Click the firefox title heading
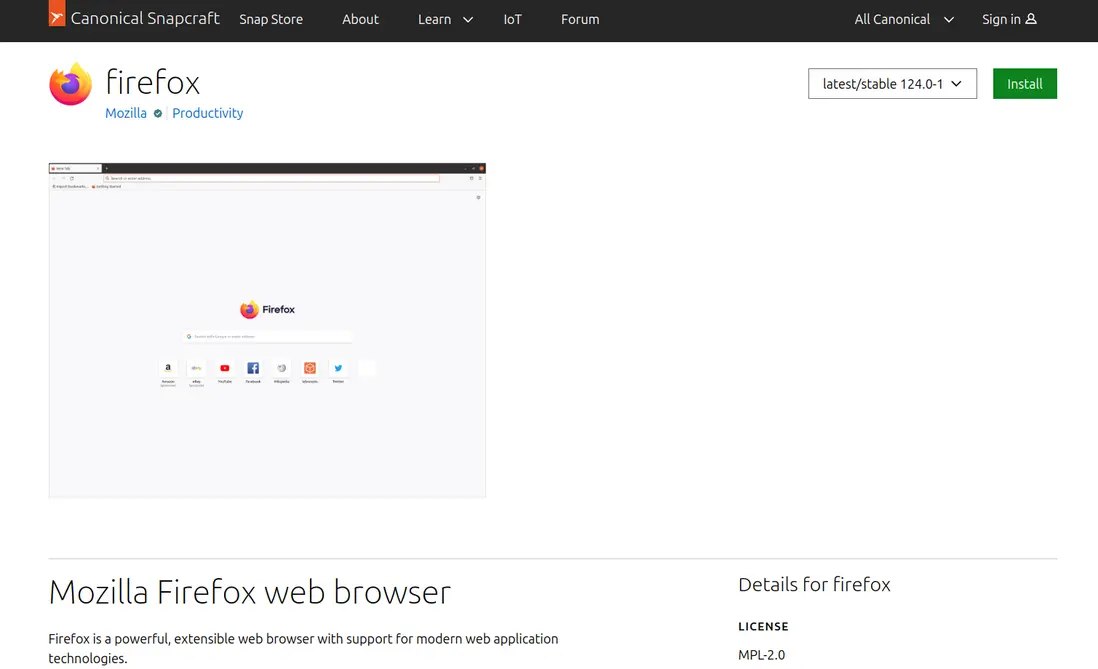Image resolution: width=1098 pixels, height=669 pixels. 153,82
